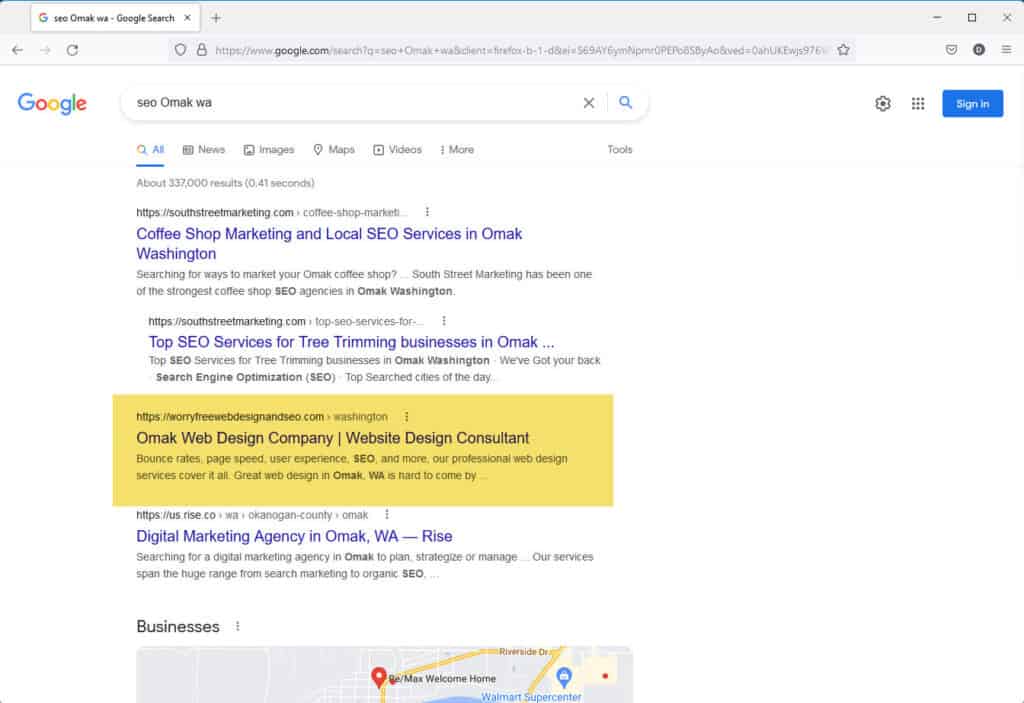The height and width of the screenshot is (703, 1024).
Task: Open the search Tools option
Action: 620,150
